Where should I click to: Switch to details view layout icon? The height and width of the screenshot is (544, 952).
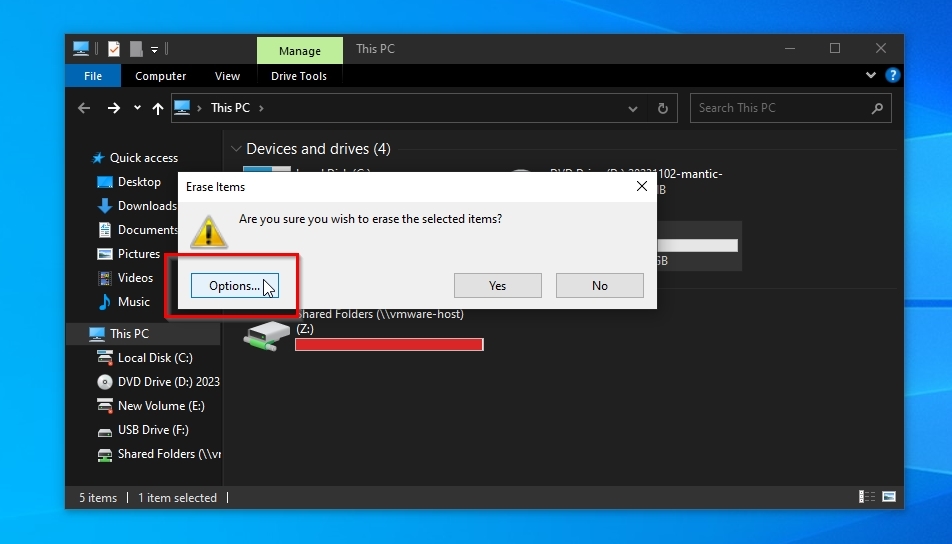867,497
